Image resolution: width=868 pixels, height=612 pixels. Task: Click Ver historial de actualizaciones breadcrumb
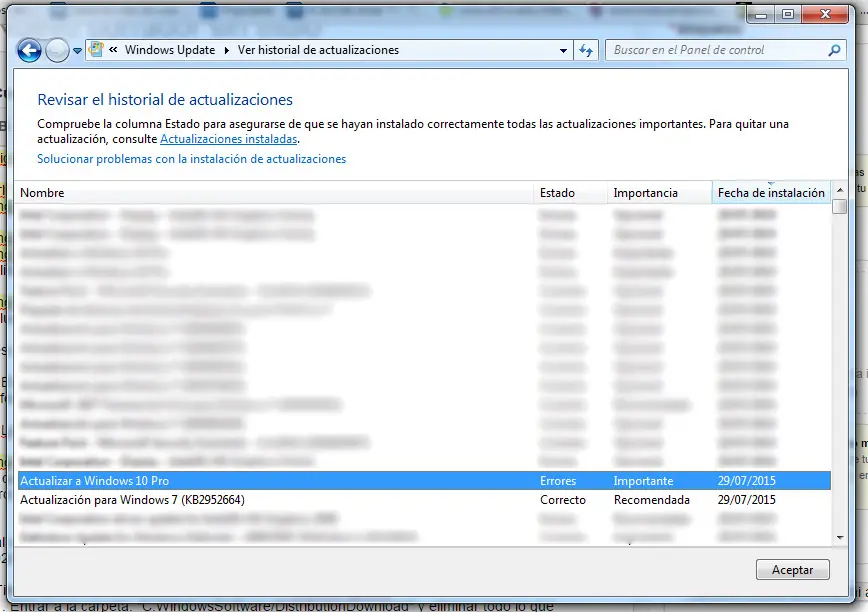click(318, 50)
